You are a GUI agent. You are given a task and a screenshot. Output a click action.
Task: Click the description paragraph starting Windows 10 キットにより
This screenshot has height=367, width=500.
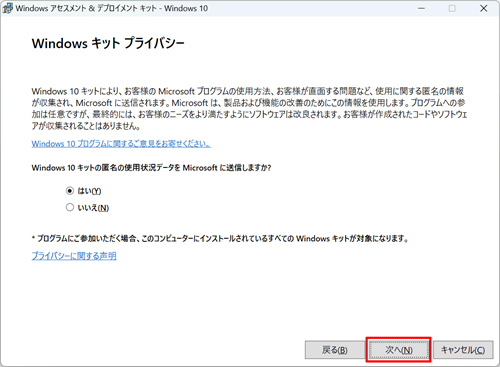[249, 108]
